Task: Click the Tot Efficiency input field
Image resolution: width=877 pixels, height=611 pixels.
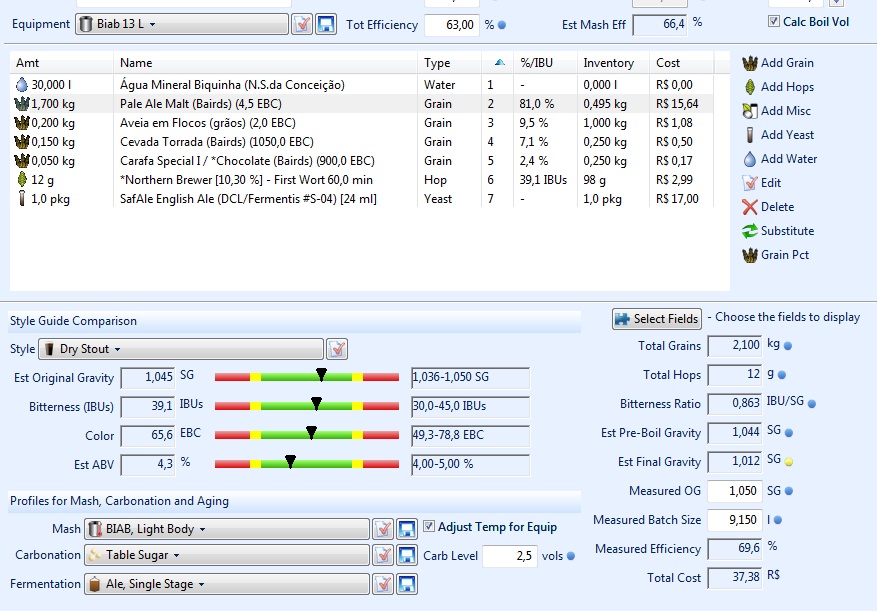Action: tap(452, 25)
